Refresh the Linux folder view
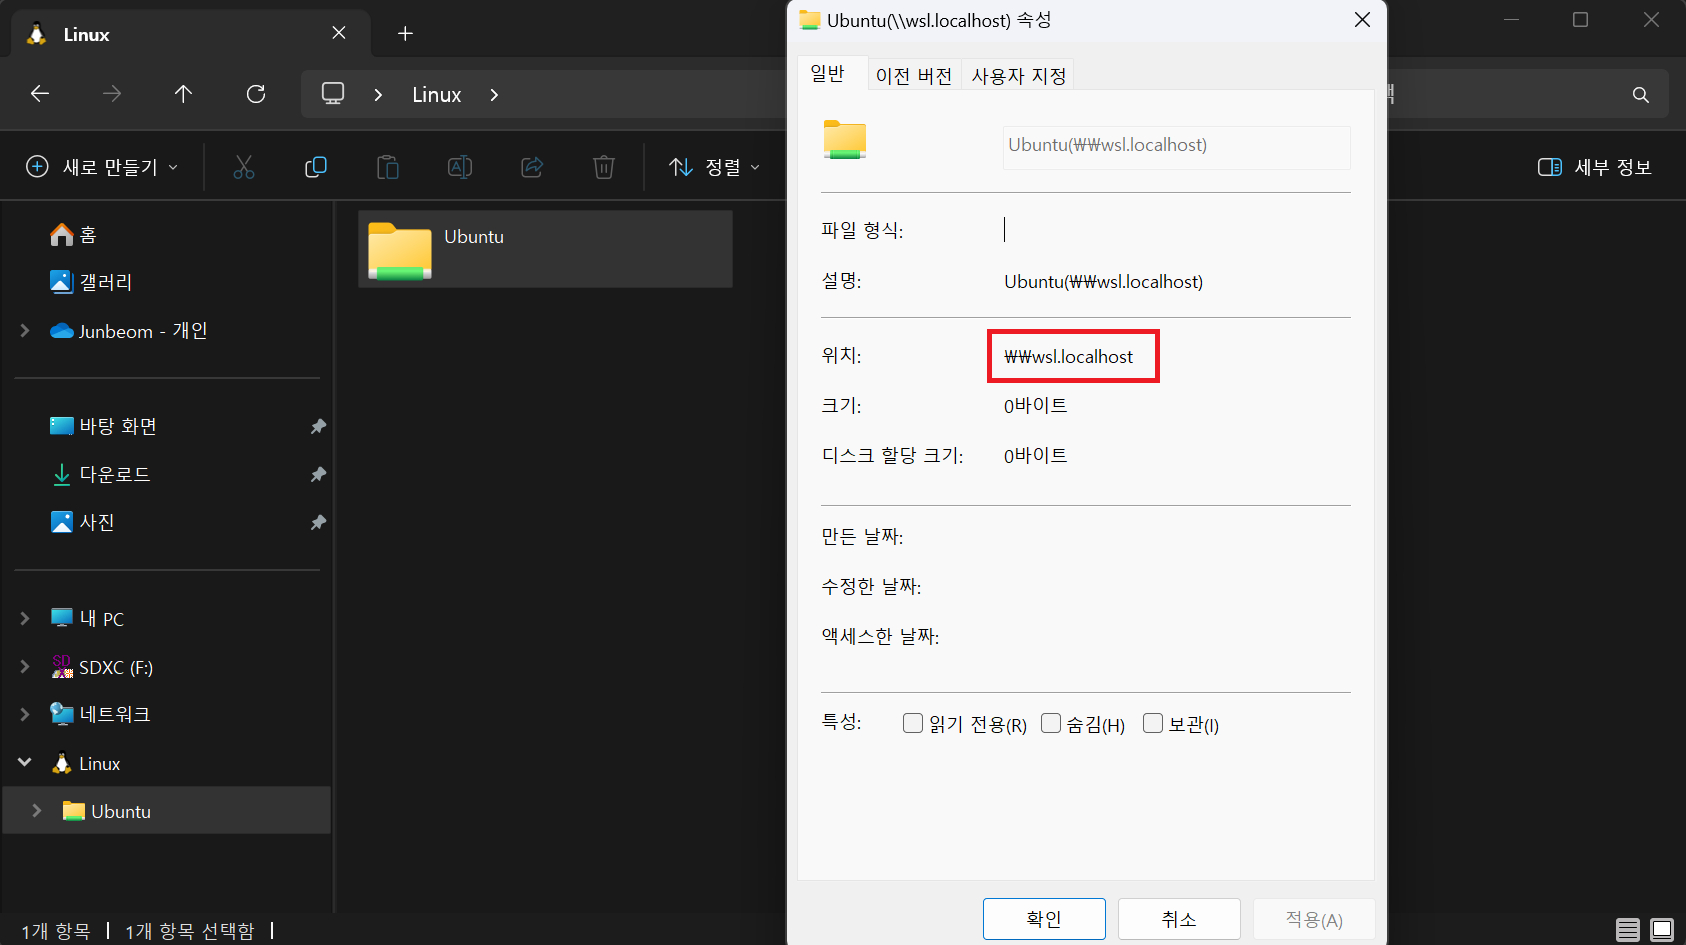 point(256,94)
